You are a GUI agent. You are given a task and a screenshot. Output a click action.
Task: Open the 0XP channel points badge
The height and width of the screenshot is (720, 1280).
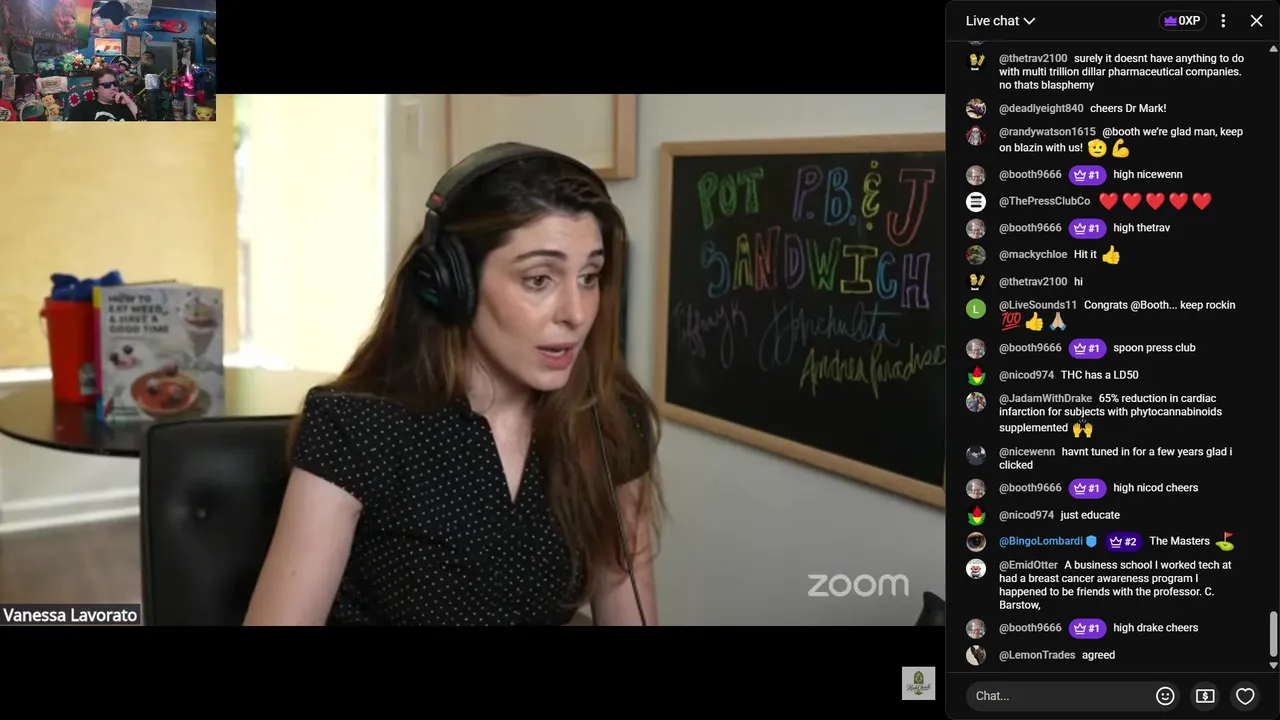point(1182,21)
